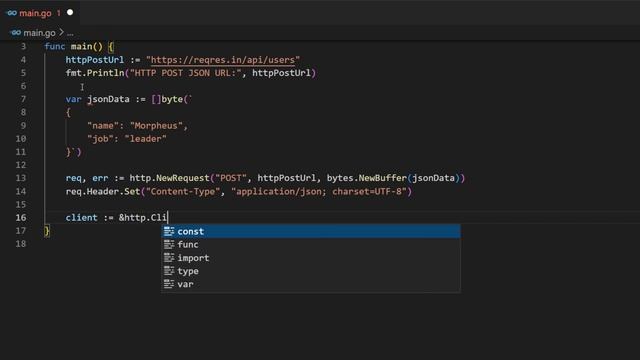Click the Go file icon in main.go tab
Image resolution: width=640 pixels, height=360 pixels.
click(x=11, y=13)
